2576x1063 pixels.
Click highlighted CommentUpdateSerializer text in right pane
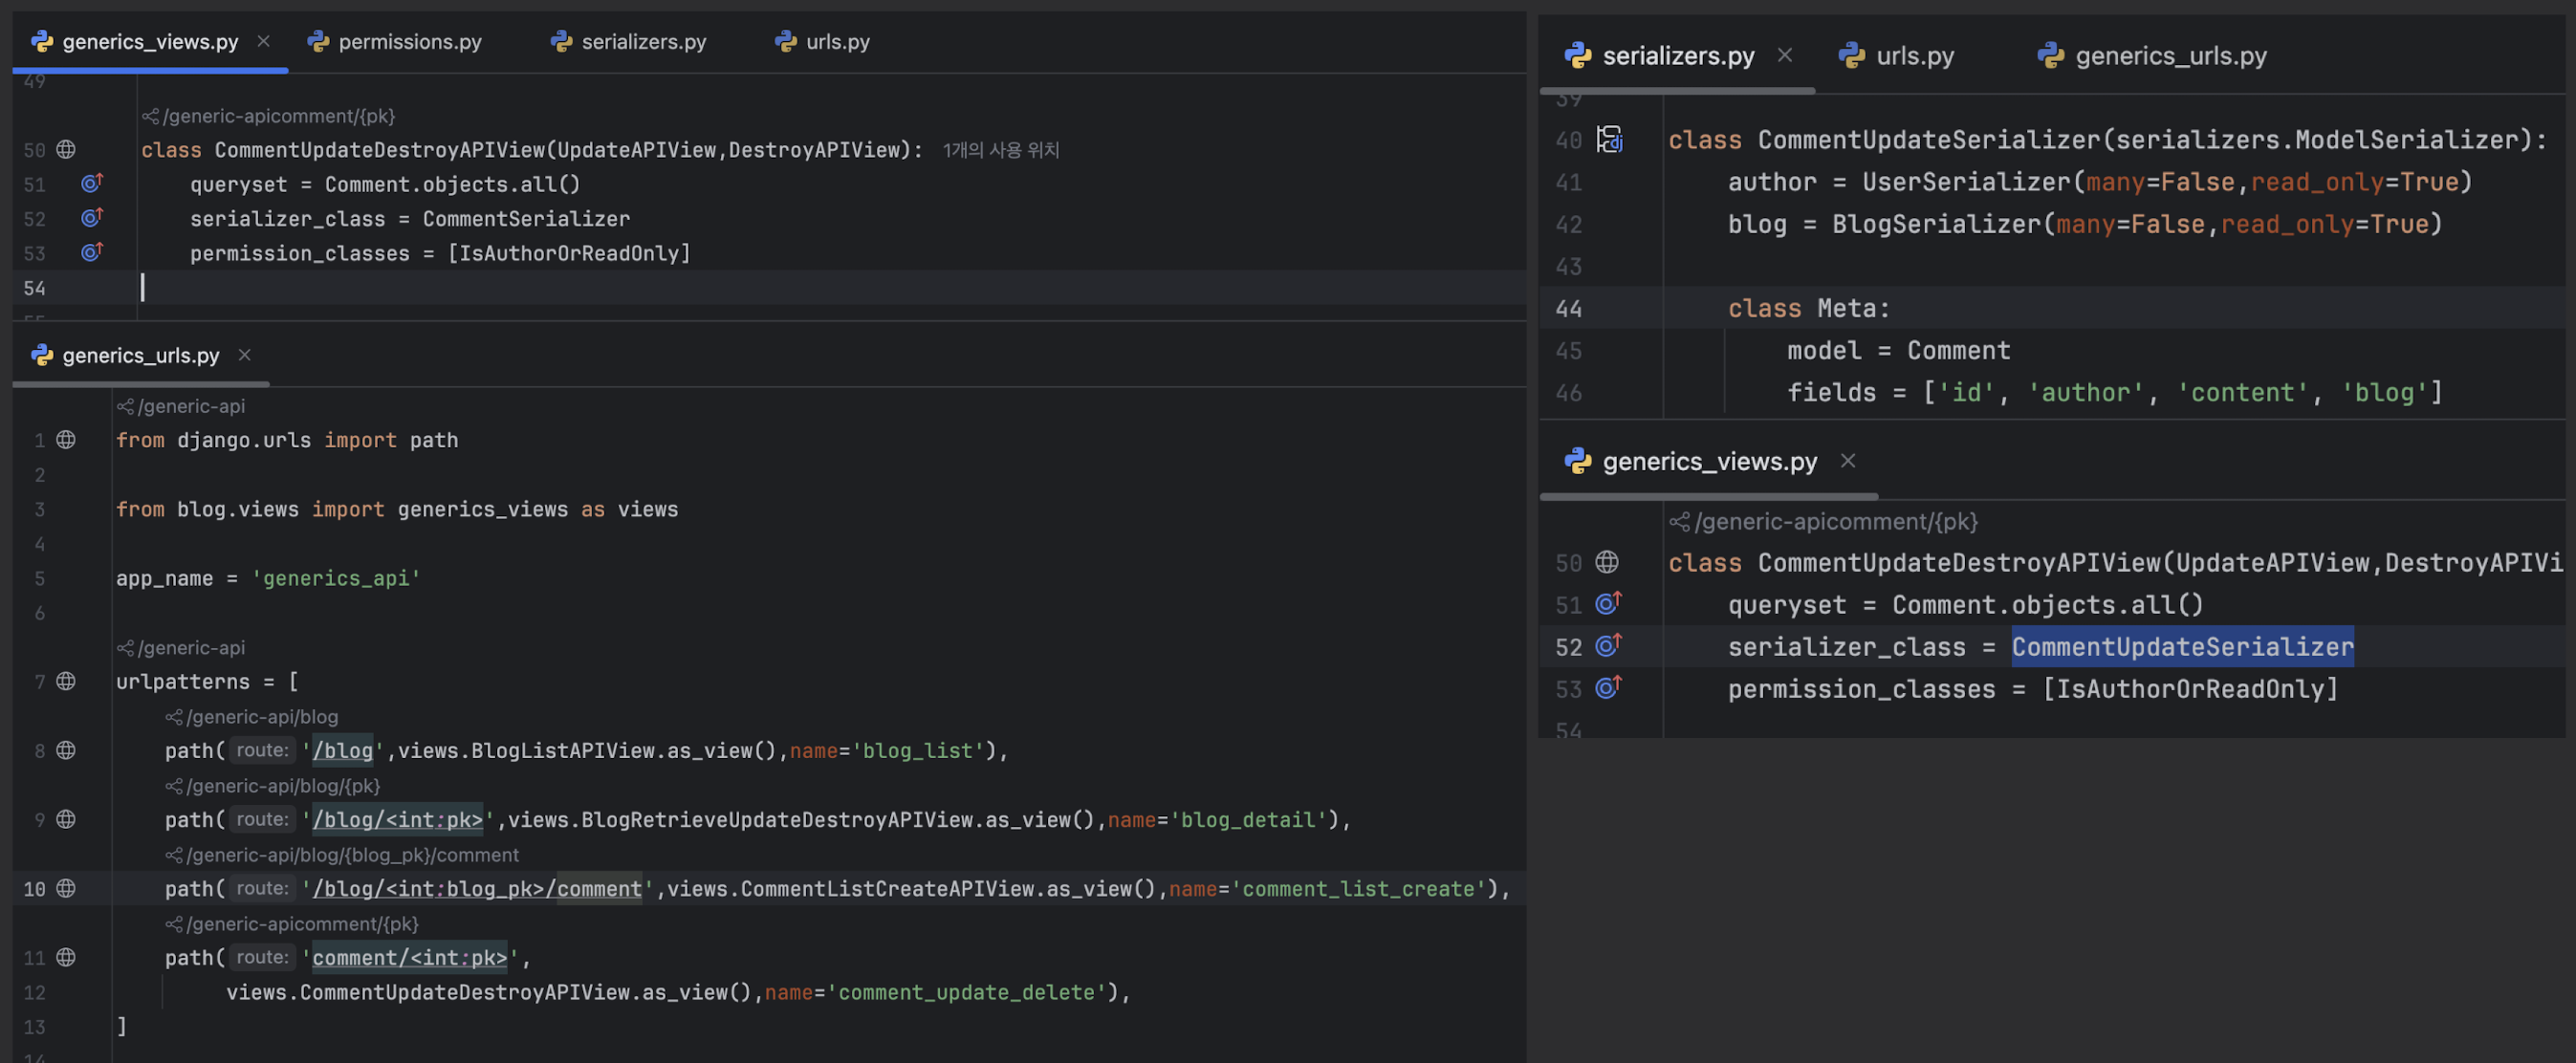click(x=2182, y=647)
